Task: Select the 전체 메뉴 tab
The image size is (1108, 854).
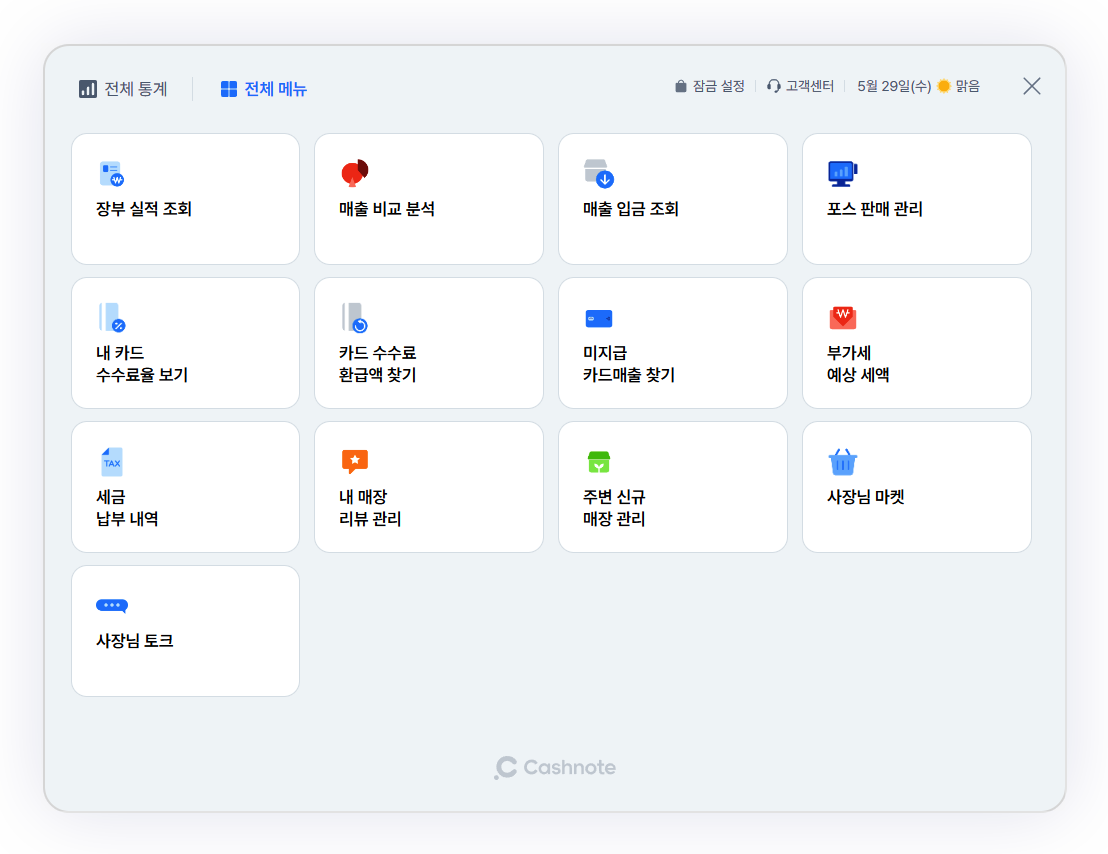Action: (x=264, y=89)
